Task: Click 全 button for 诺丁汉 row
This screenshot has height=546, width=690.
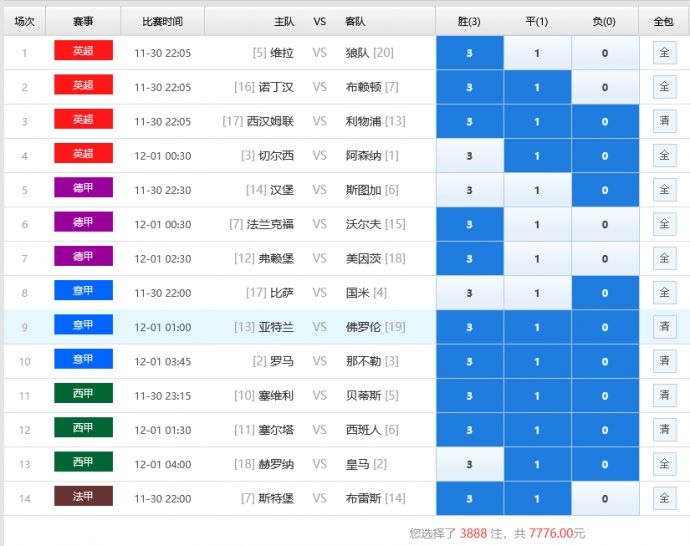Action: (664, 87)
